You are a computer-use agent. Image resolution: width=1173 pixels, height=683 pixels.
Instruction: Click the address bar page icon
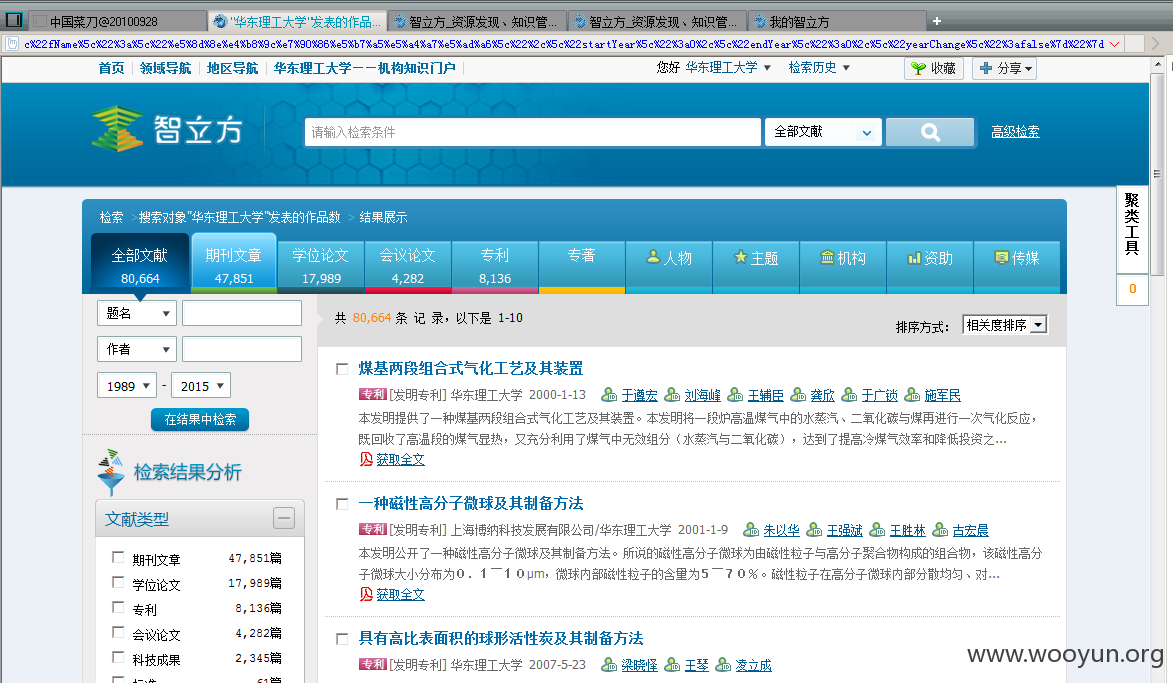click(12, 44)
